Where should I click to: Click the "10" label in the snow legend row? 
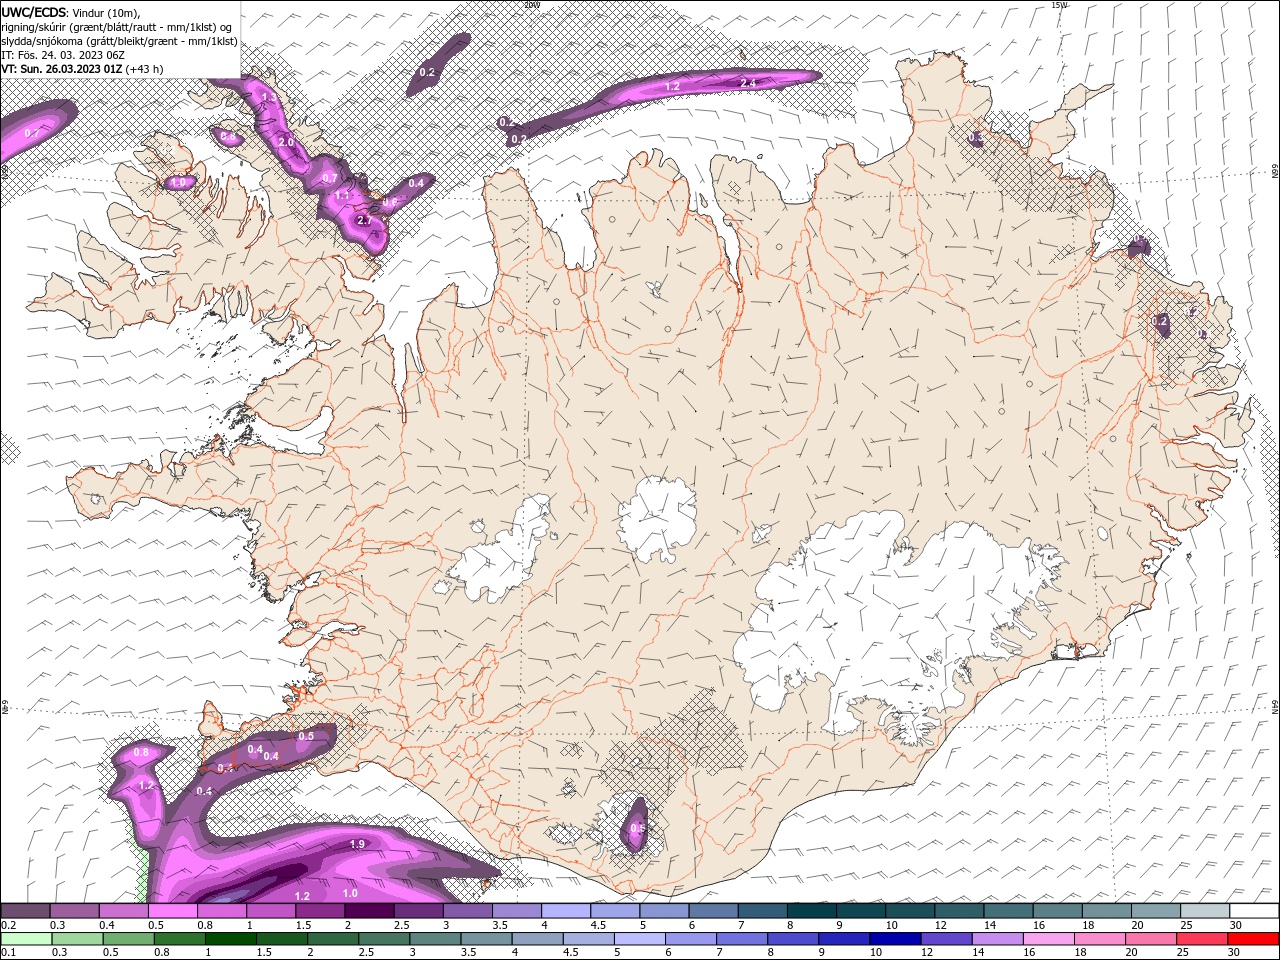coord(892,925)
